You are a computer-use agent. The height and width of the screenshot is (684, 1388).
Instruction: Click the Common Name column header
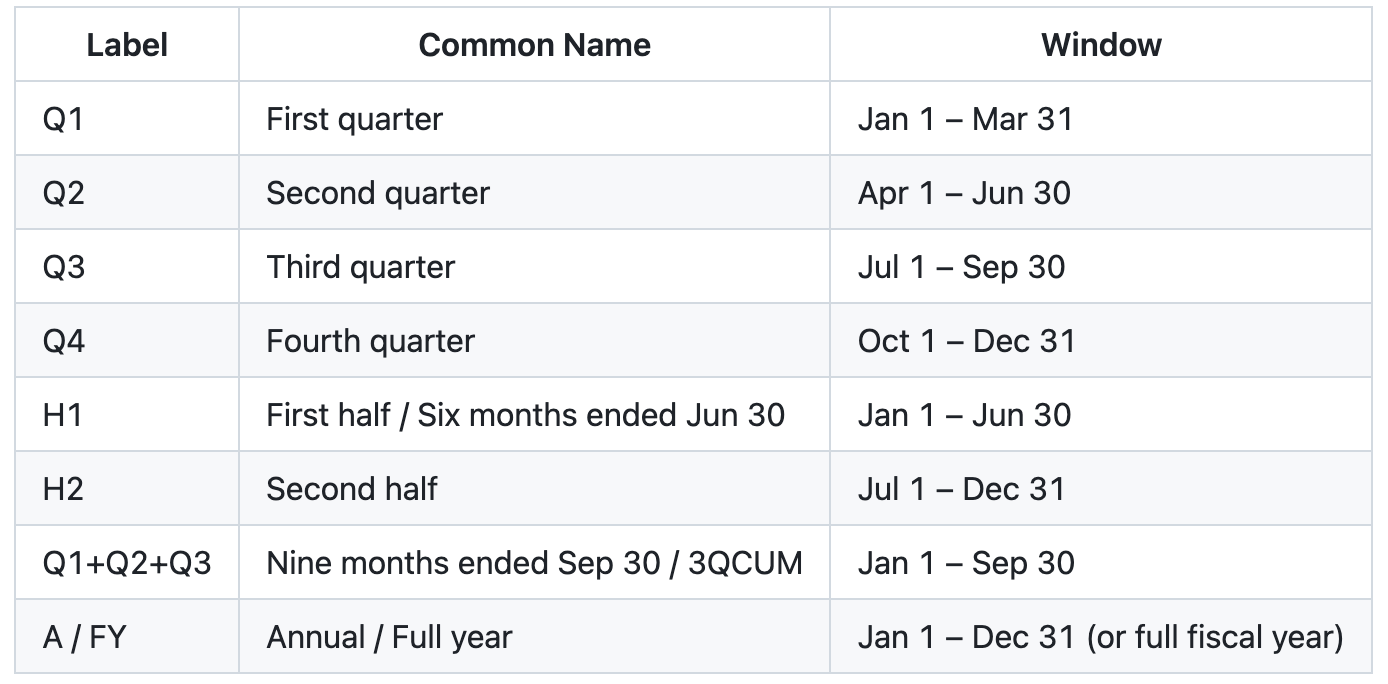(534, 45)
